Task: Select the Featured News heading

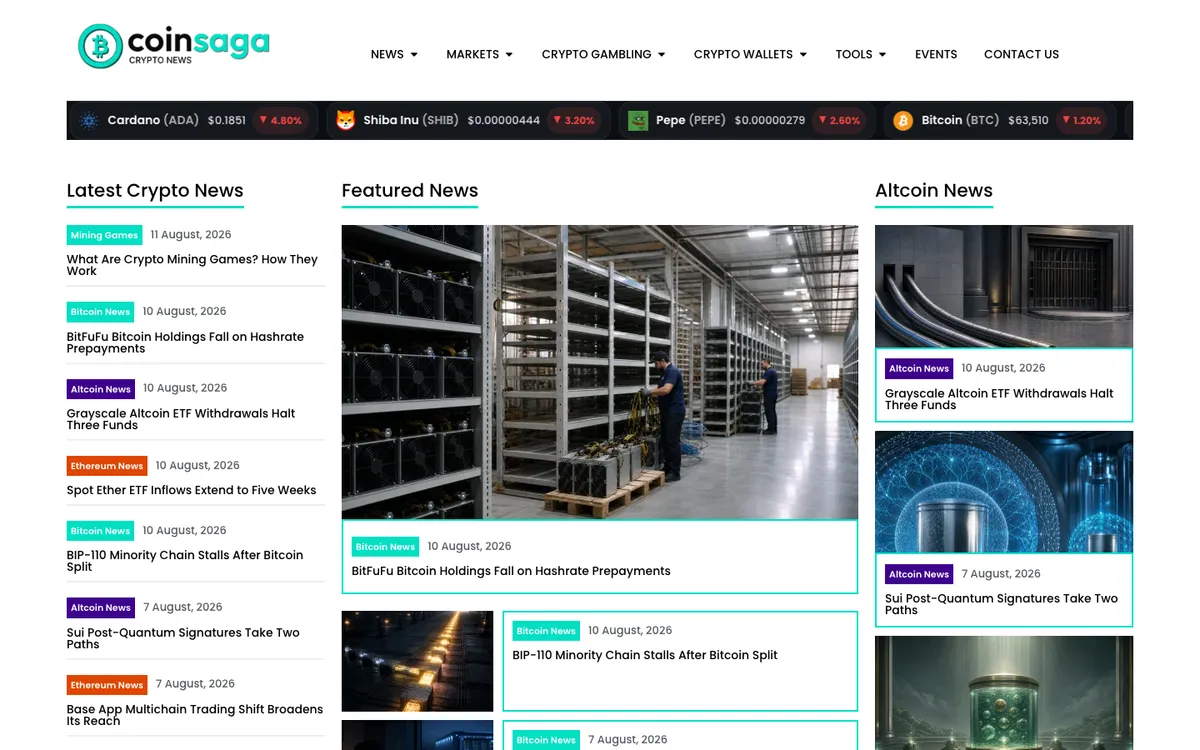Action: point(410,190)
